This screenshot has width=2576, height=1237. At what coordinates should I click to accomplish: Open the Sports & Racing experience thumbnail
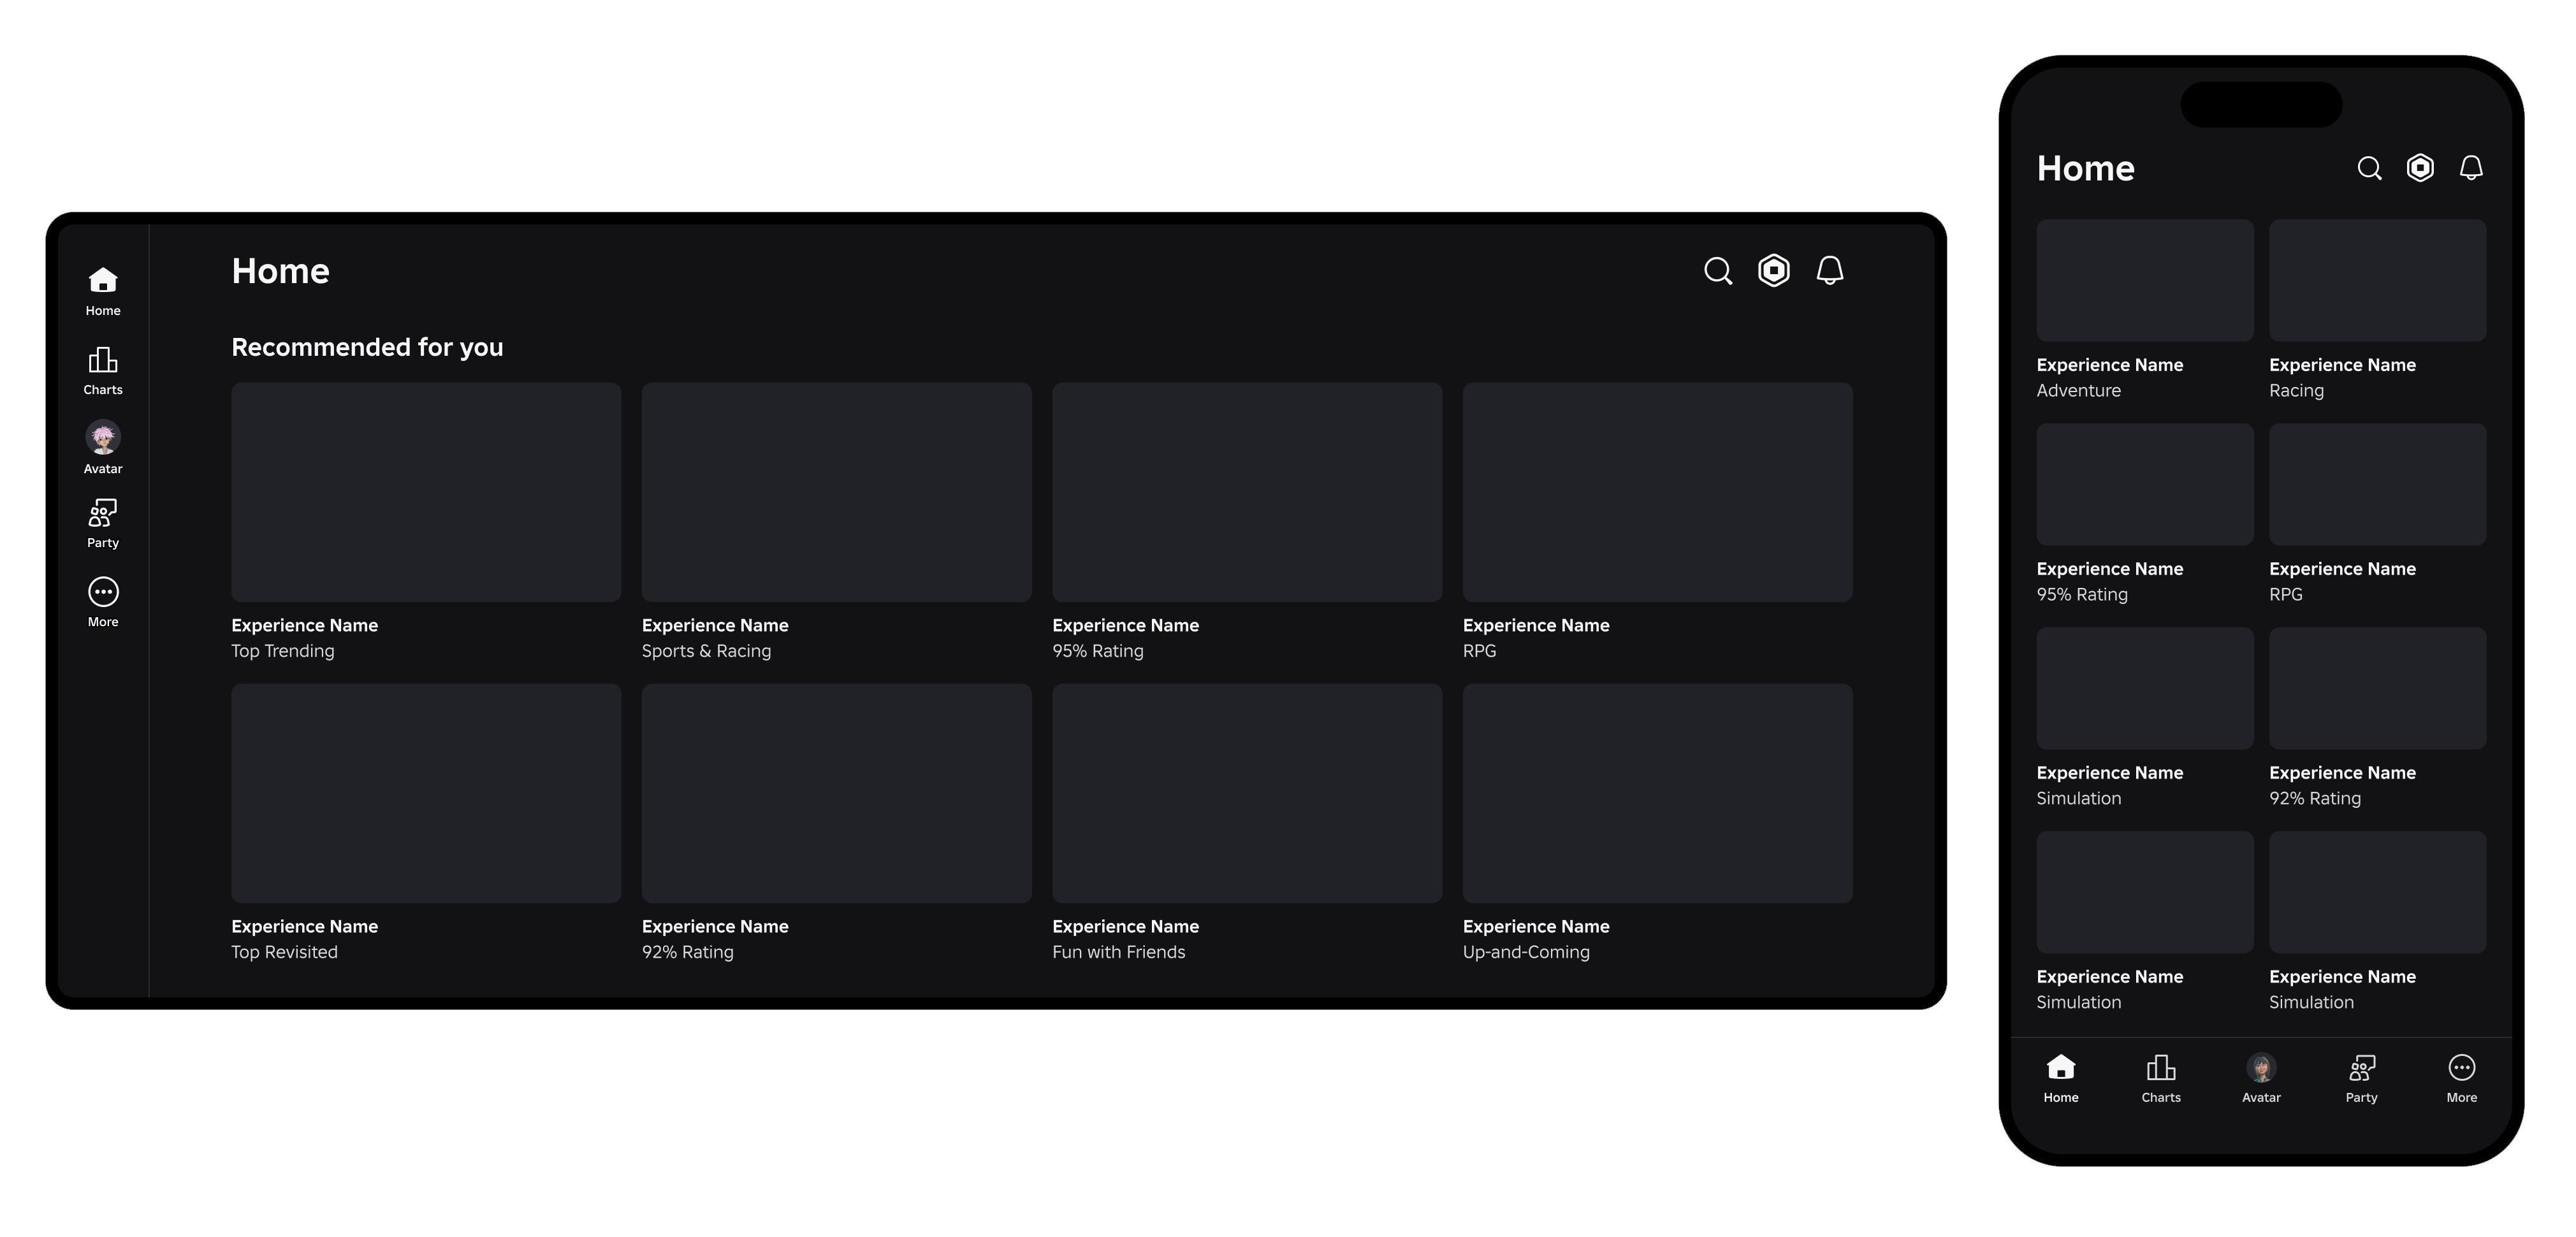tap(837, 492)
